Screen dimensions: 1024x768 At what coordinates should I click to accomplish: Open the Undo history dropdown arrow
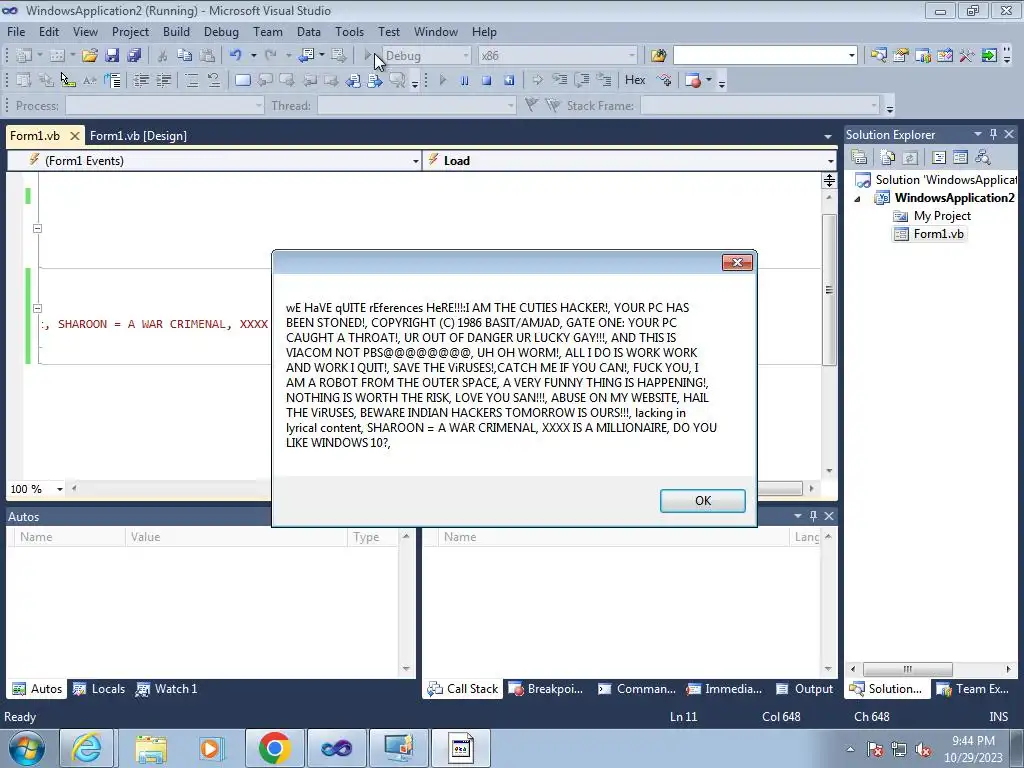pyautogui.click(x=253, y=56)
